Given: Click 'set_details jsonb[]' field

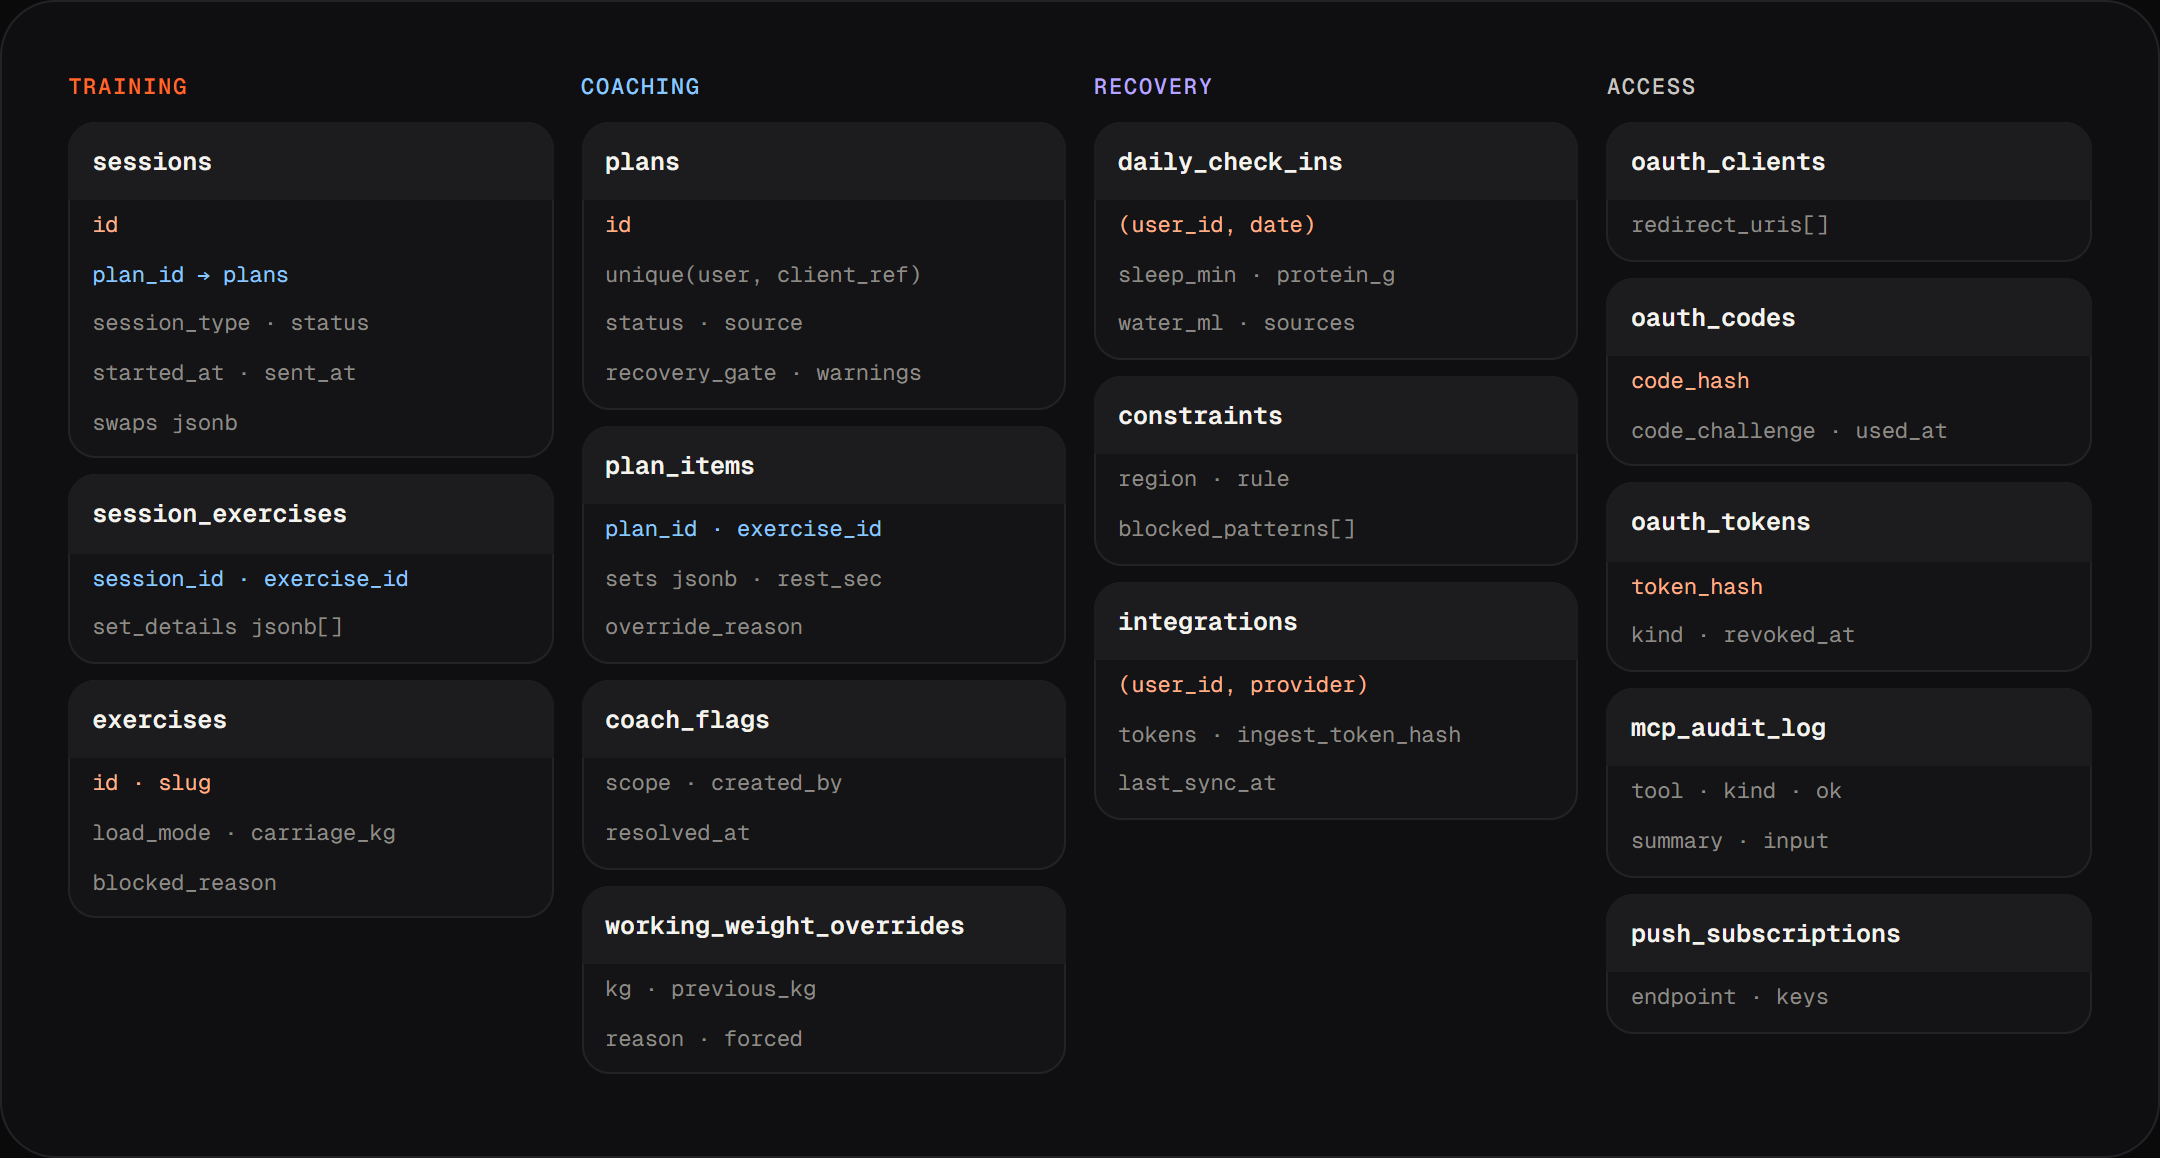Looking at the screenshot, I should (217, 627).
